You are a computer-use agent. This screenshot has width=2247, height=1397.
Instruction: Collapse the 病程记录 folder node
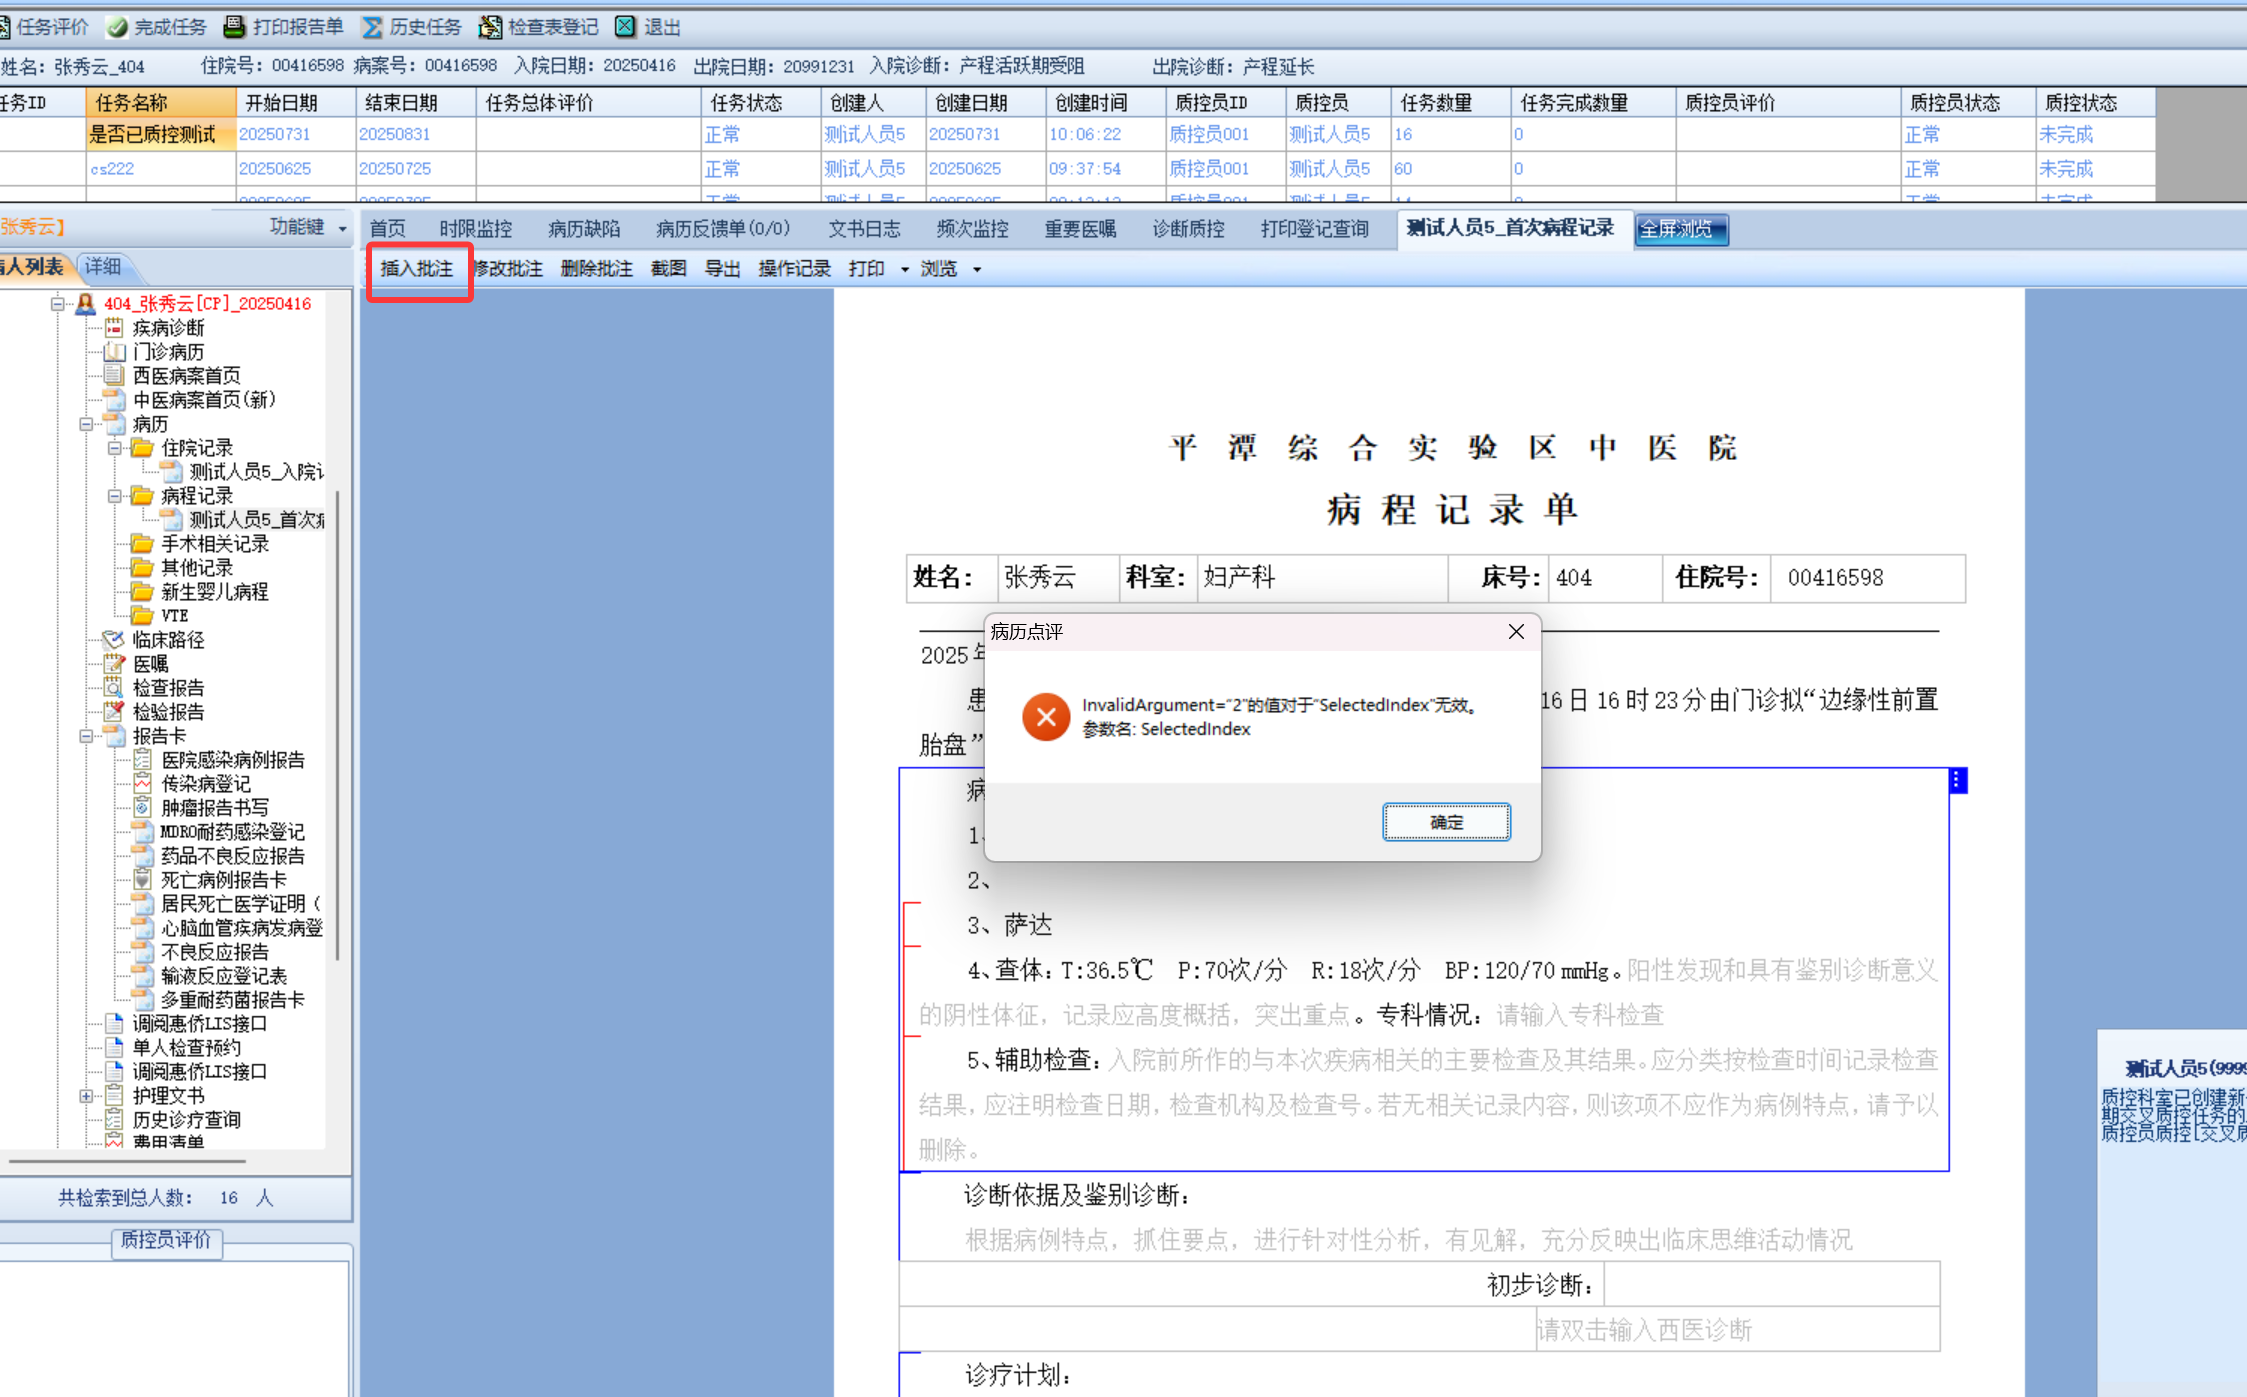(115, 496)
